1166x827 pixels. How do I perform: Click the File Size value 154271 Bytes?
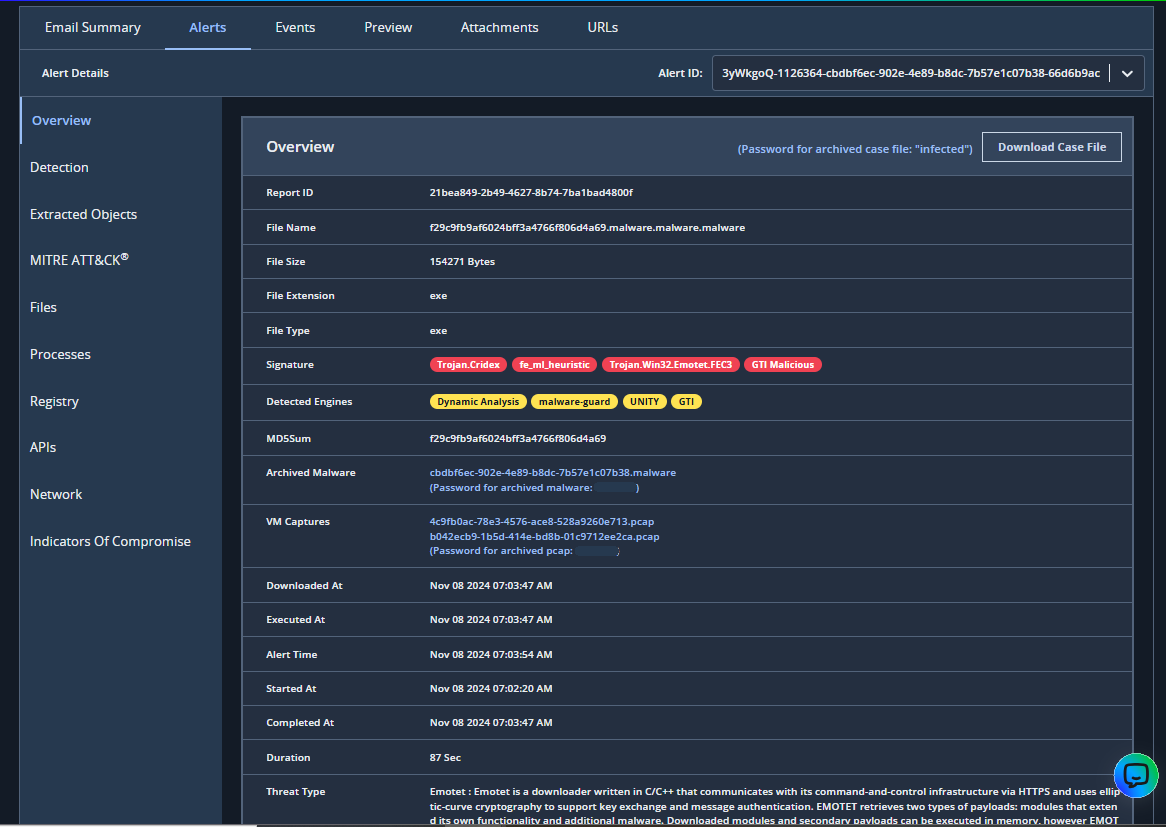[462, 262]
